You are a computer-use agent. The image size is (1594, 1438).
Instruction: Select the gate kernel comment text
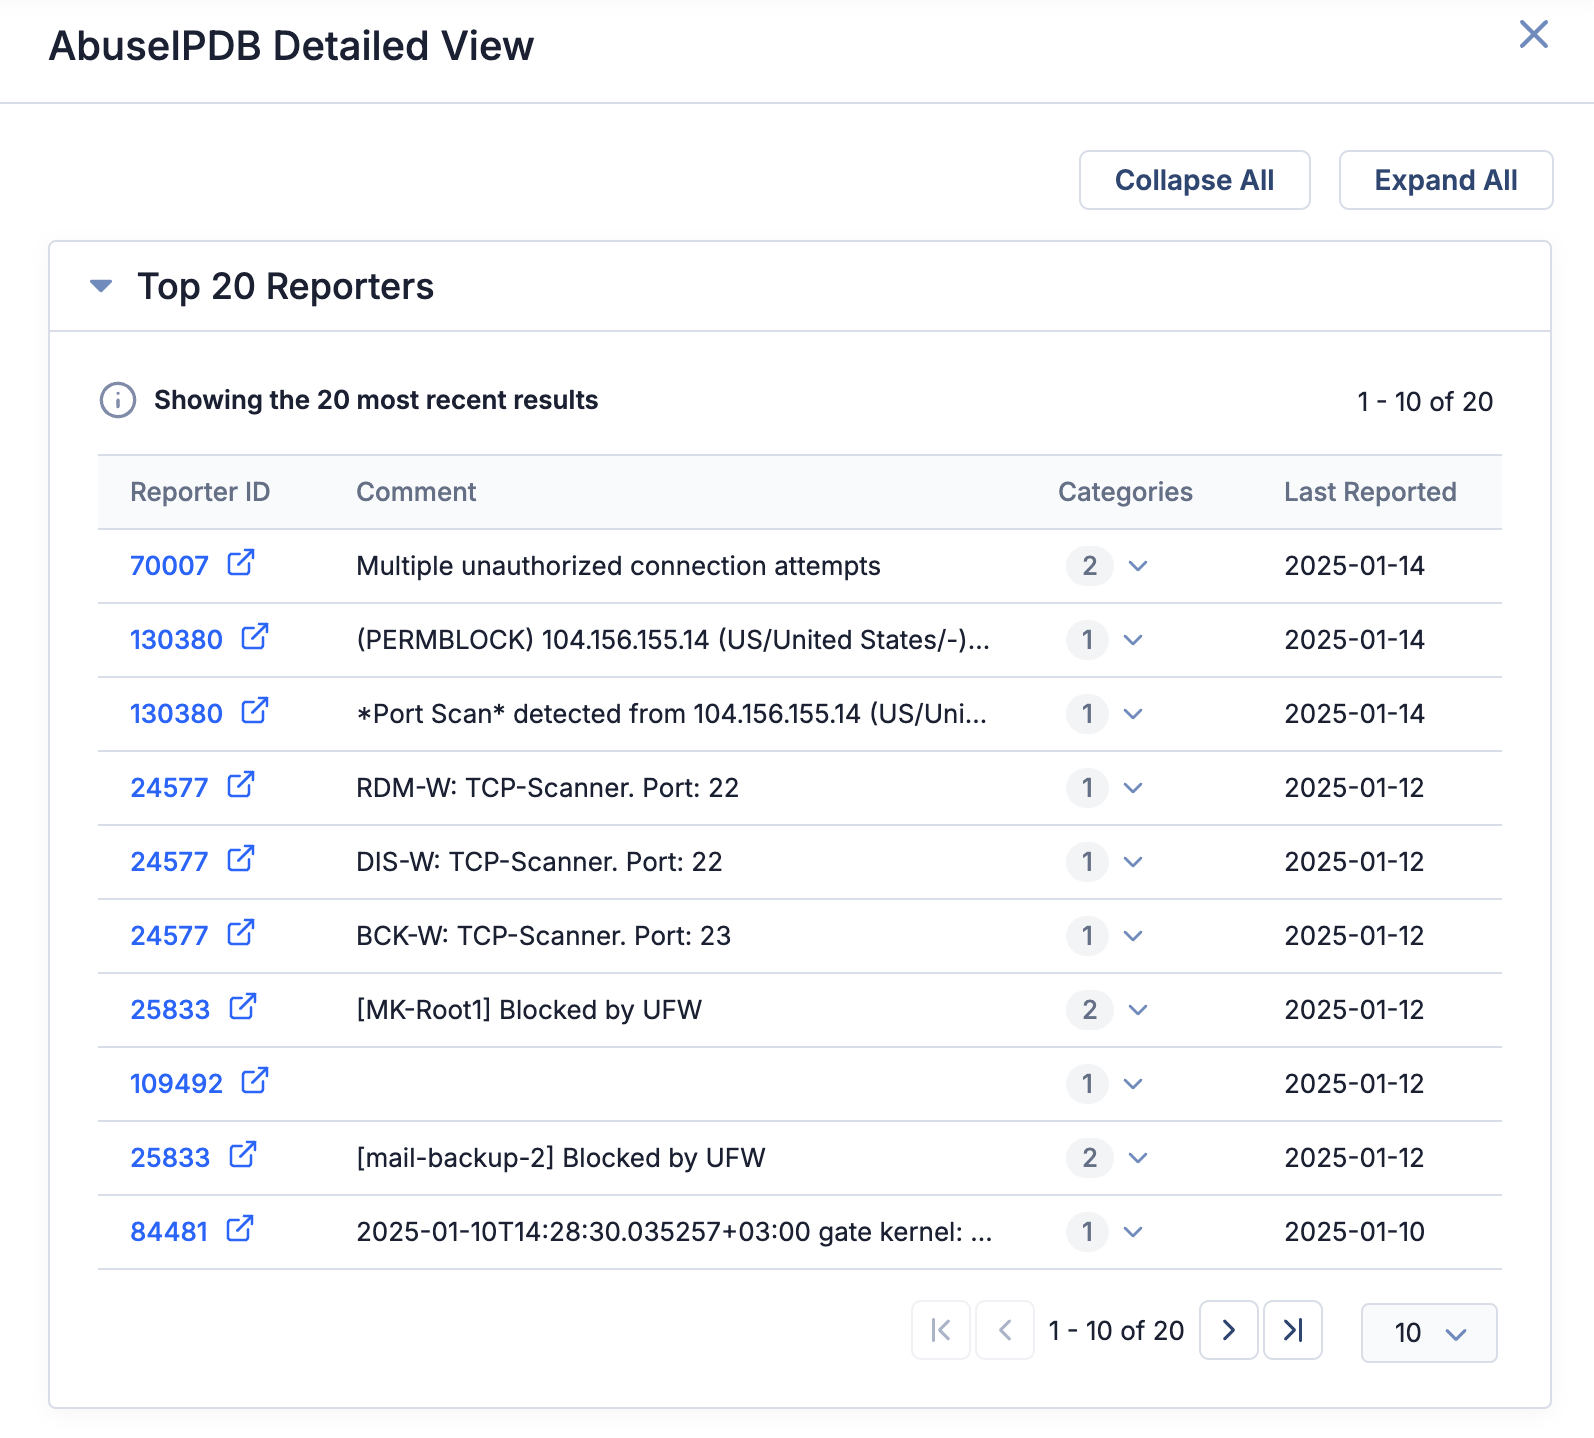(x=674, y=1232)
